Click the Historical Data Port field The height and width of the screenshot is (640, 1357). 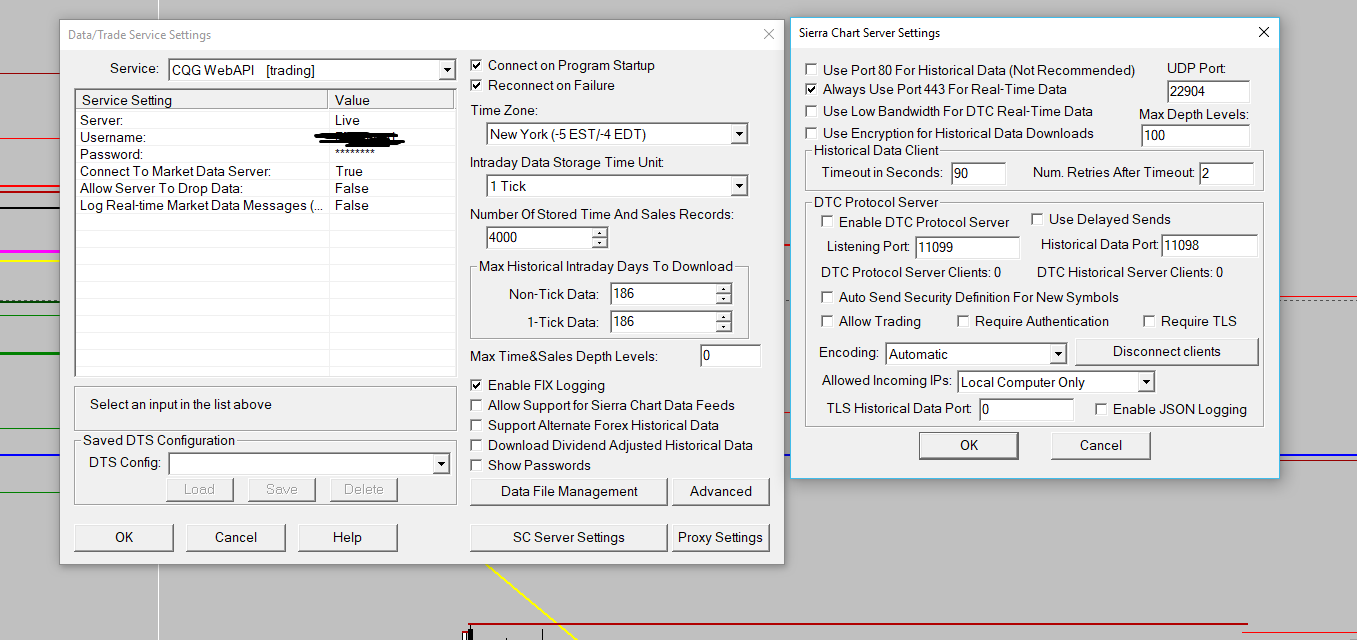tap(1209, 245)
